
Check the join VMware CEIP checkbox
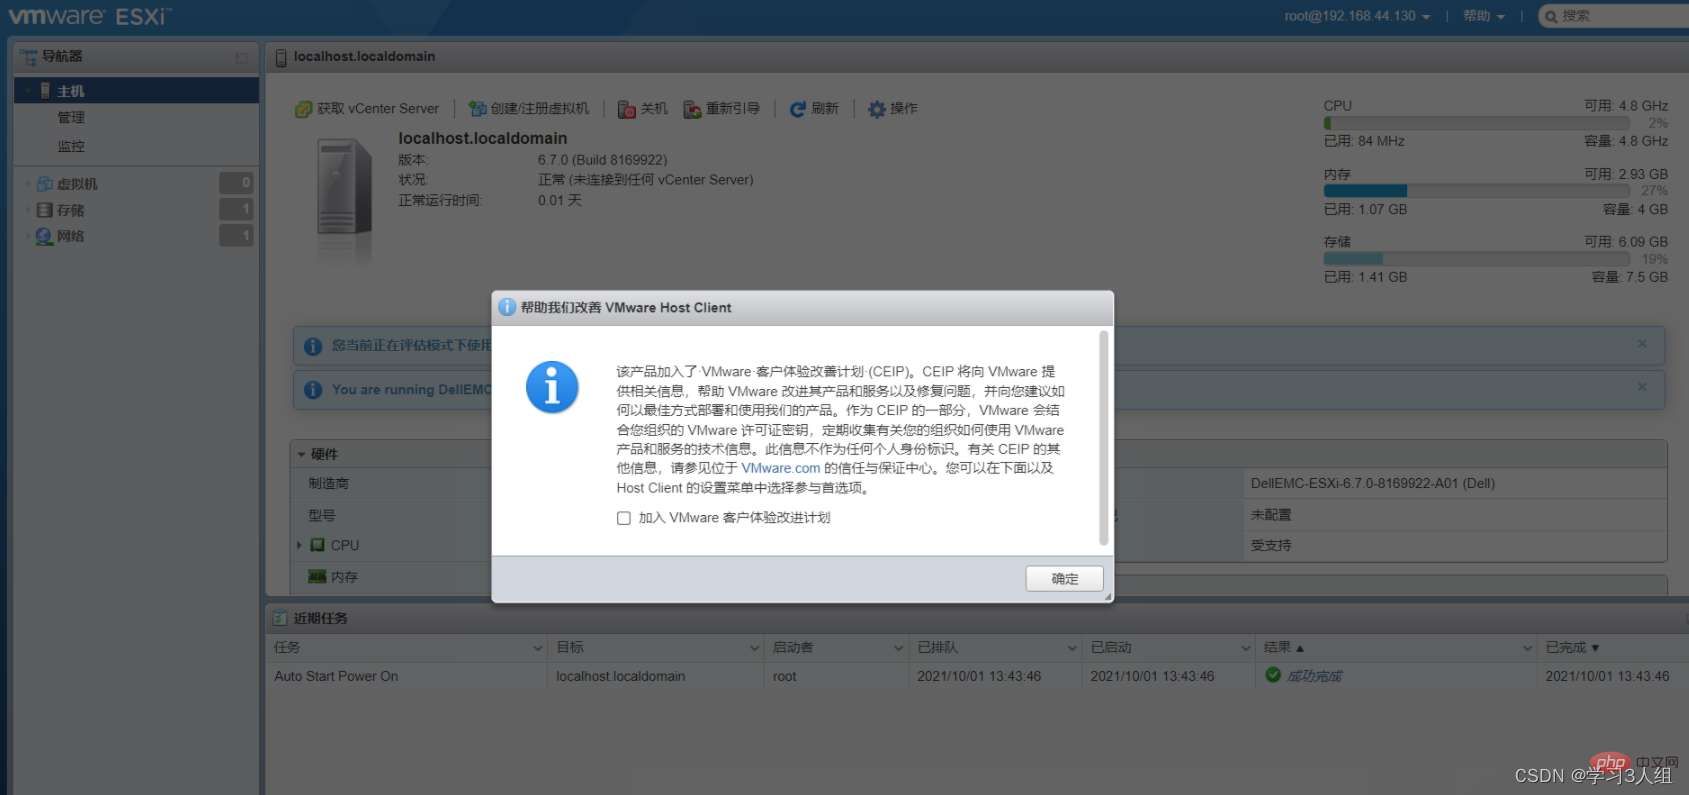point(624,518)
